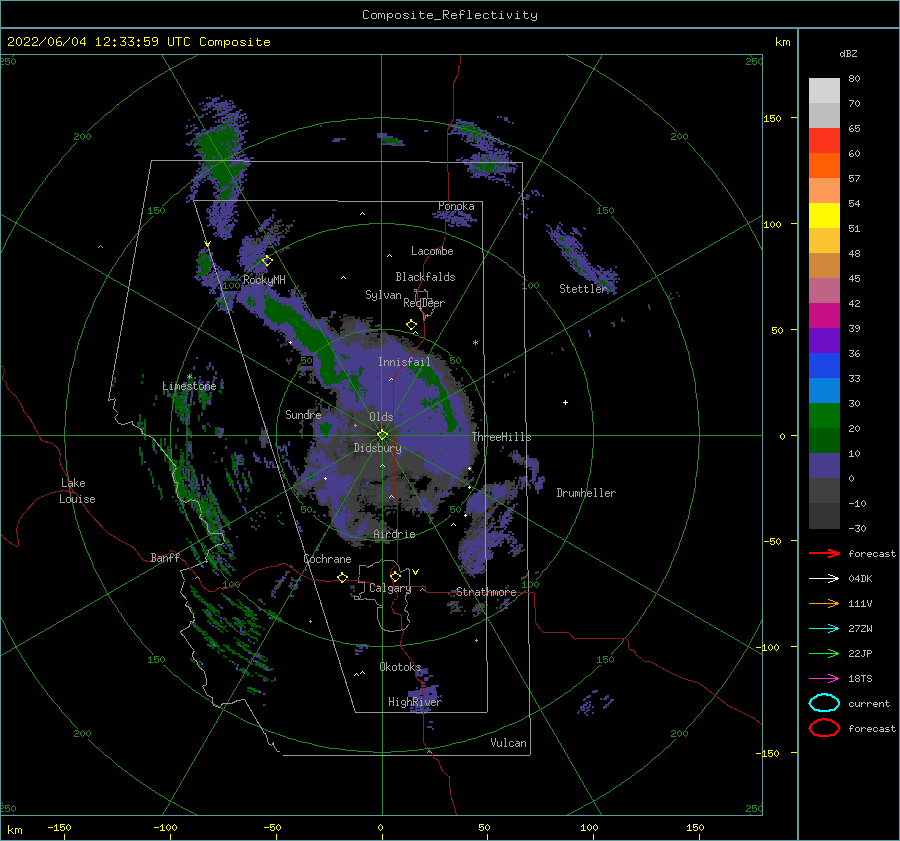The height and width of the screenshot is (841, 900).
Task: Click the light blue 30-33 dBZ swatch
Action: pyautogui.click(x=824, y=390)
